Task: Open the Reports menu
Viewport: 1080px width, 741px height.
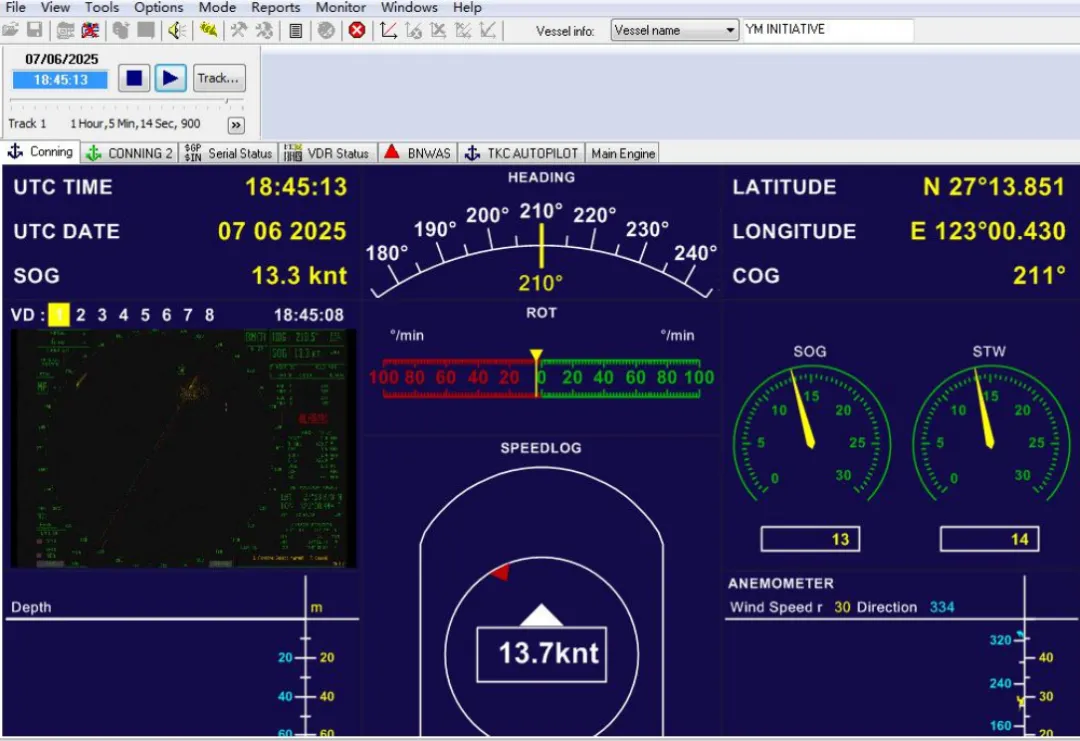Action: (x=276, y=8)
